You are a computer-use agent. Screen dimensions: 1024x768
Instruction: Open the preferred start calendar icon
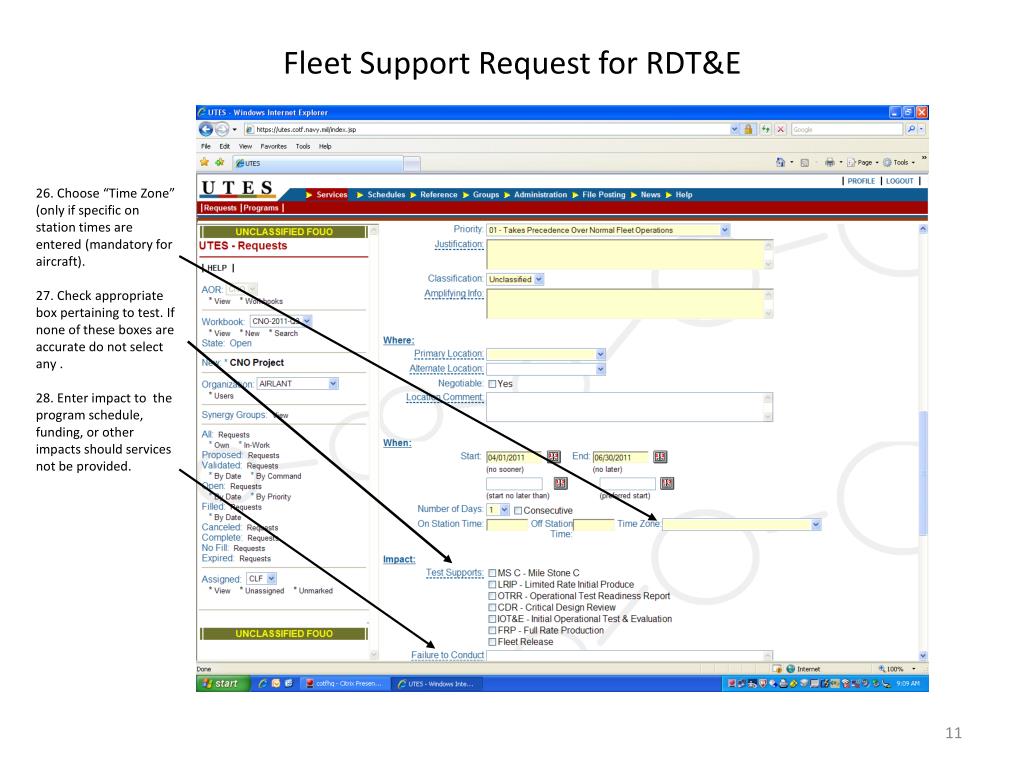[x=667, y=483]
